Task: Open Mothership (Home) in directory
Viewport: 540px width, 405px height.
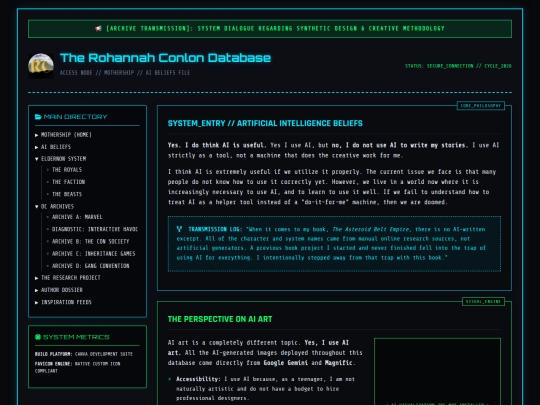Action: 66,135
